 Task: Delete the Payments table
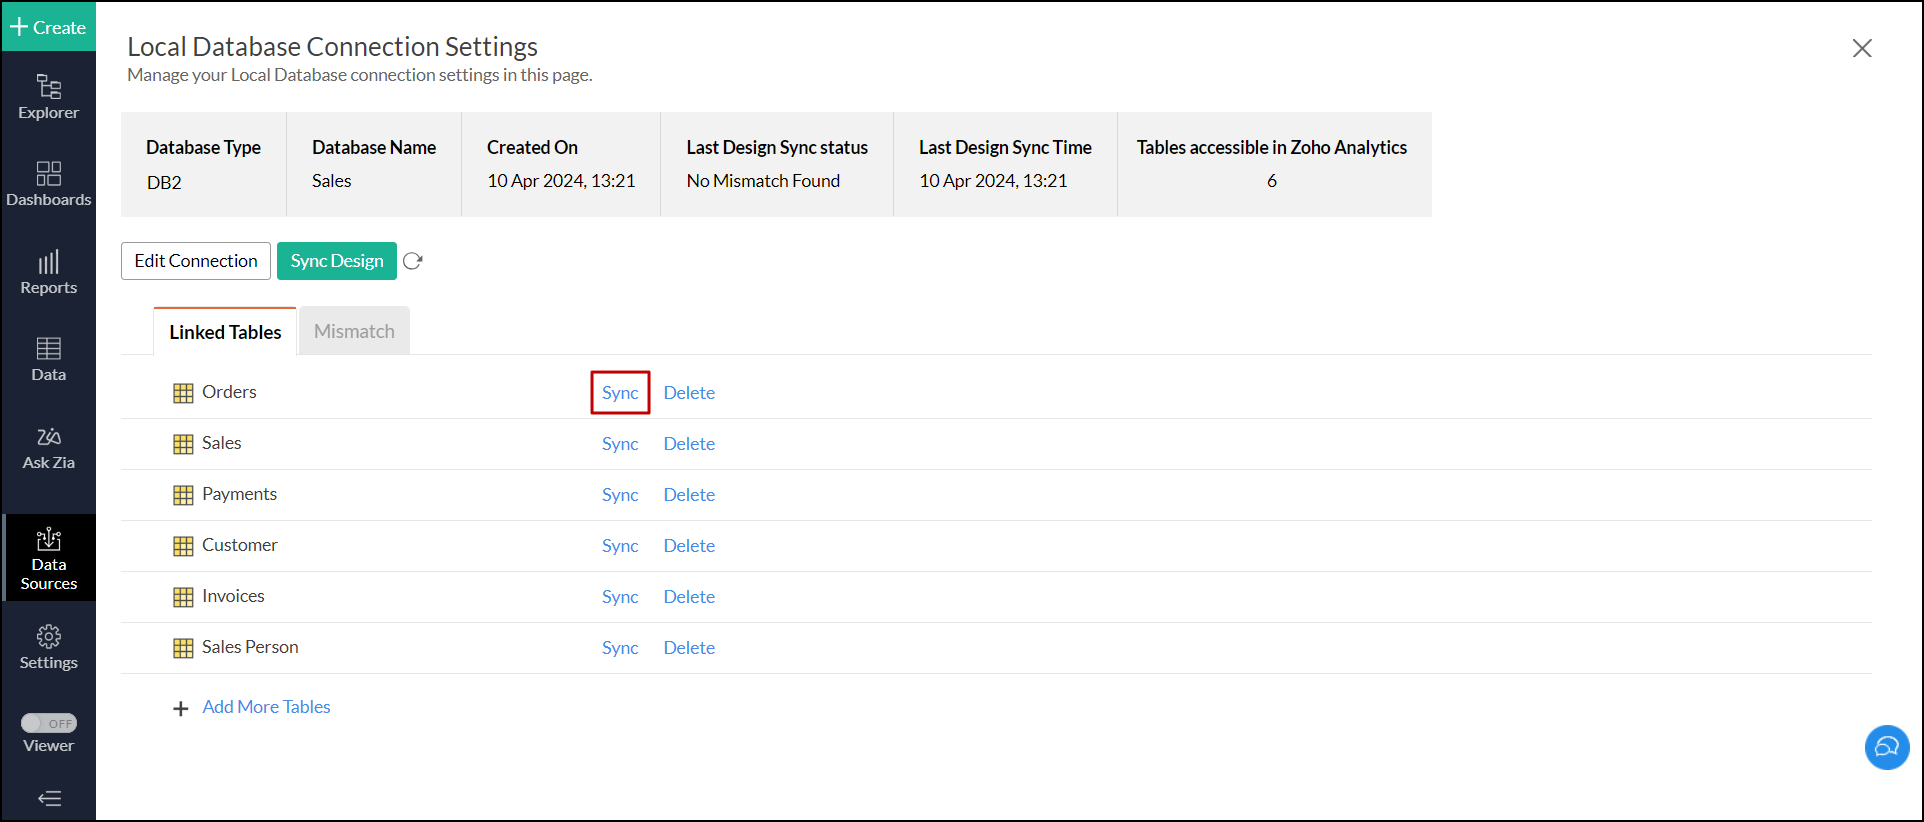click(x=689, y=495)
